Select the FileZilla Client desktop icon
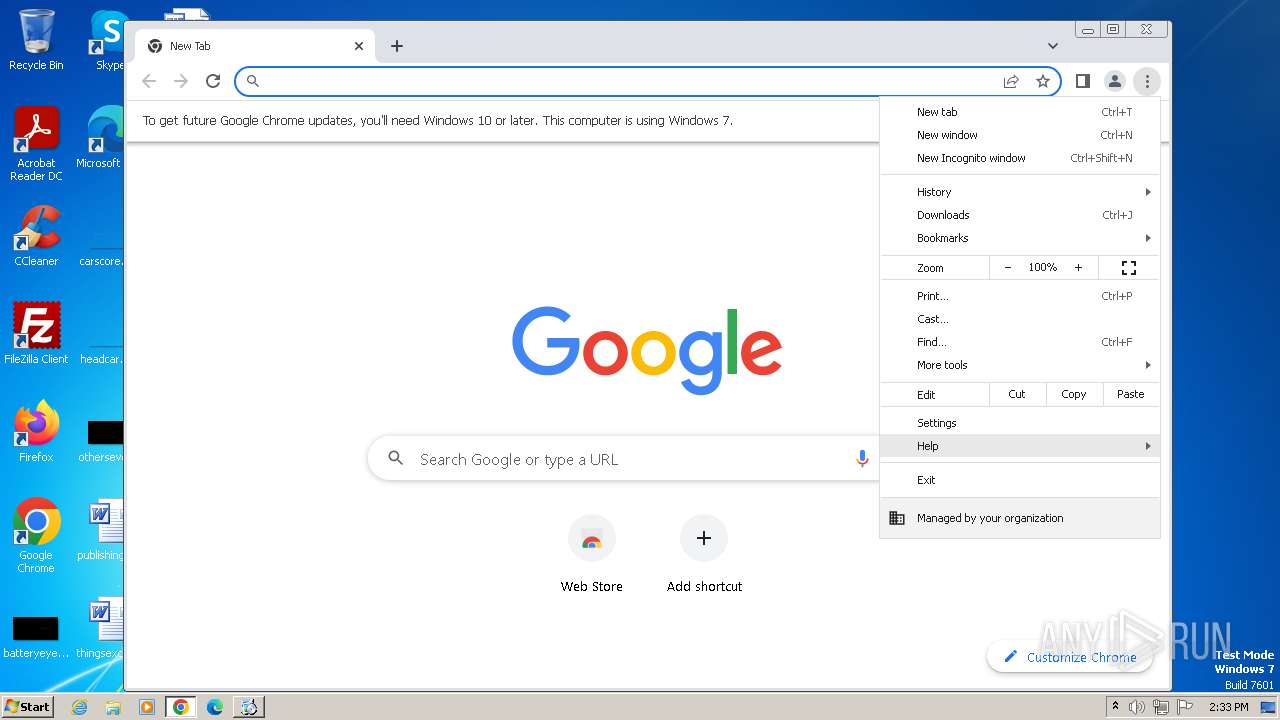Screen dimensions: 1280x720 pos(36,334)
